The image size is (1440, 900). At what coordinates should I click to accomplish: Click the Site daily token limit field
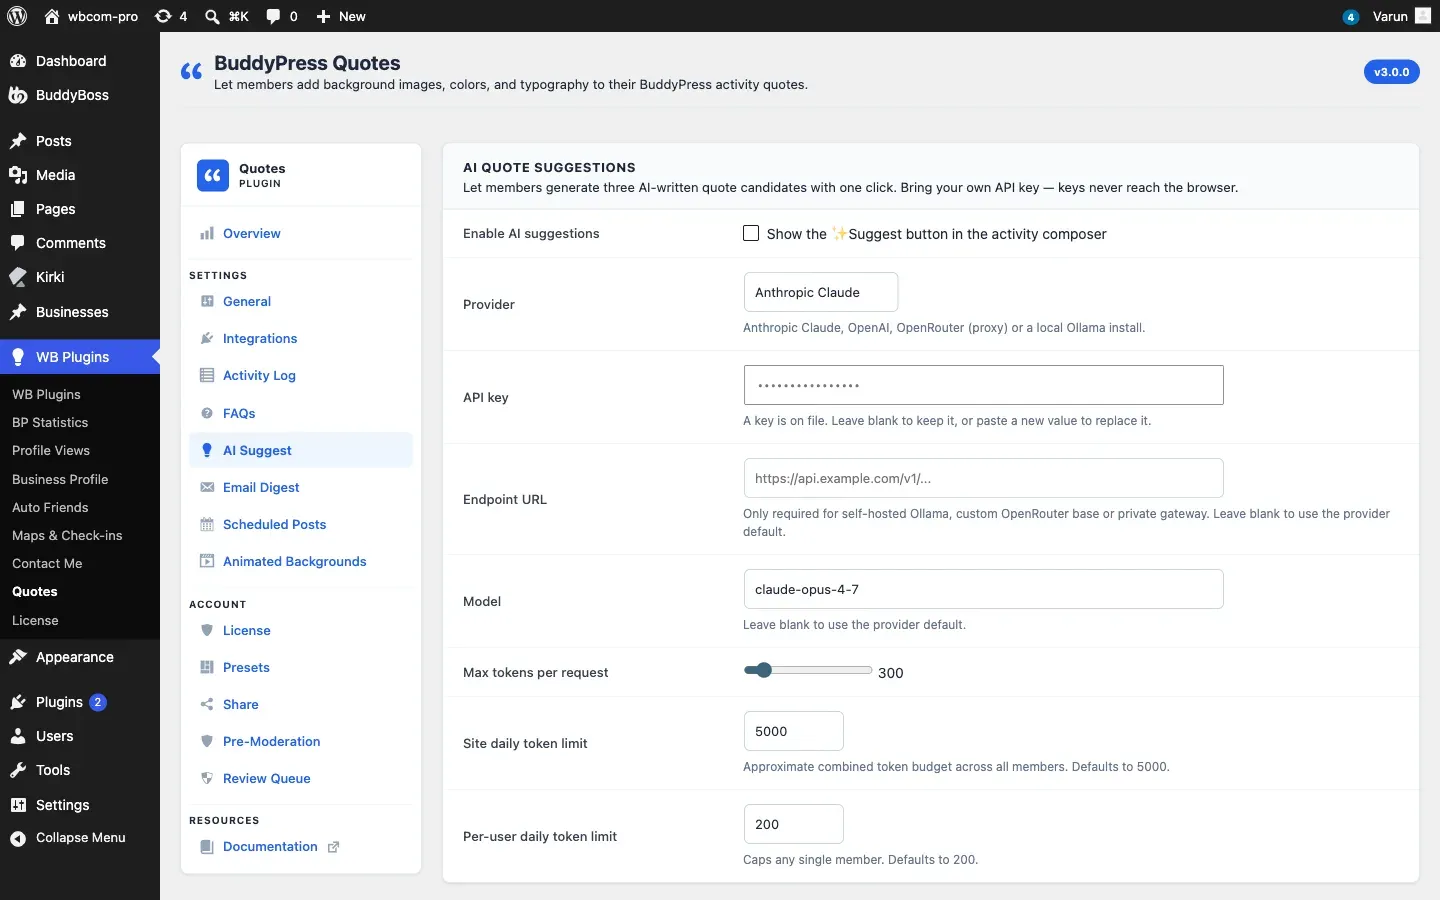[x=794, y=731]
